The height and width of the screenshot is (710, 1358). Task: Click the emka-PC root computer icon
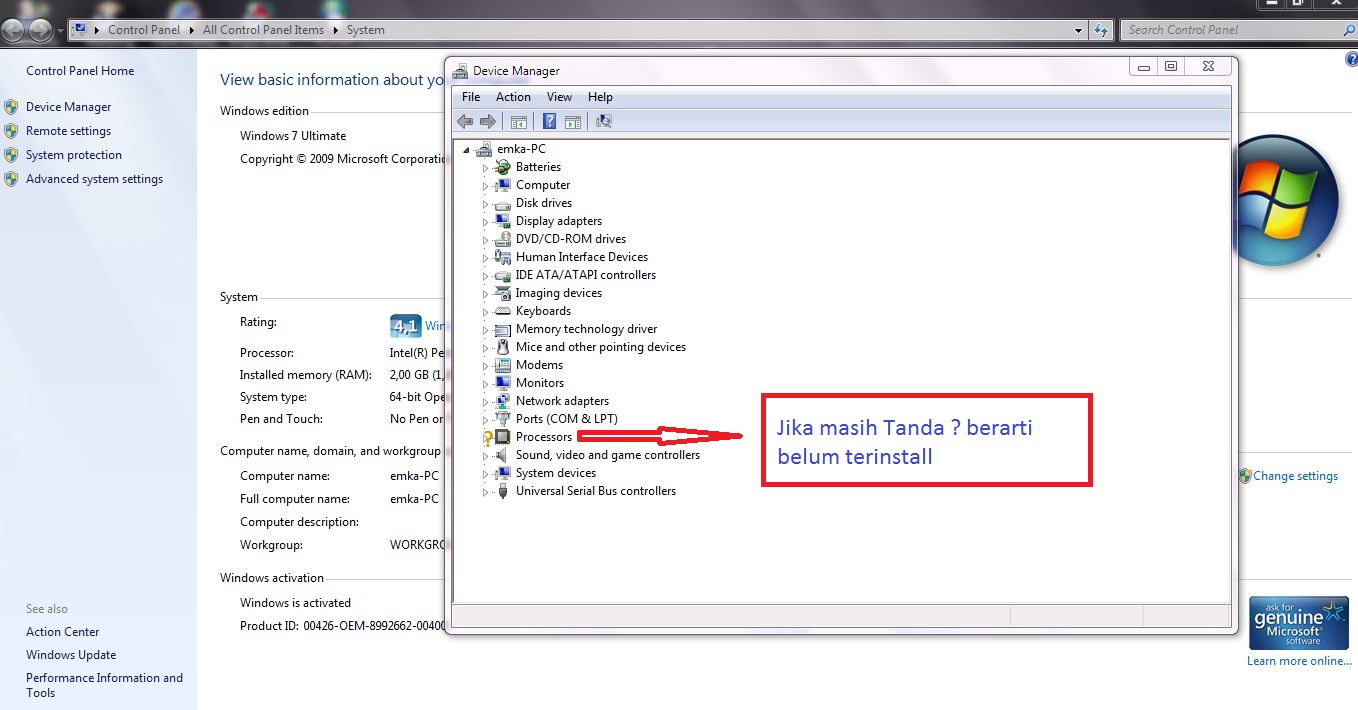click(484, 149)
